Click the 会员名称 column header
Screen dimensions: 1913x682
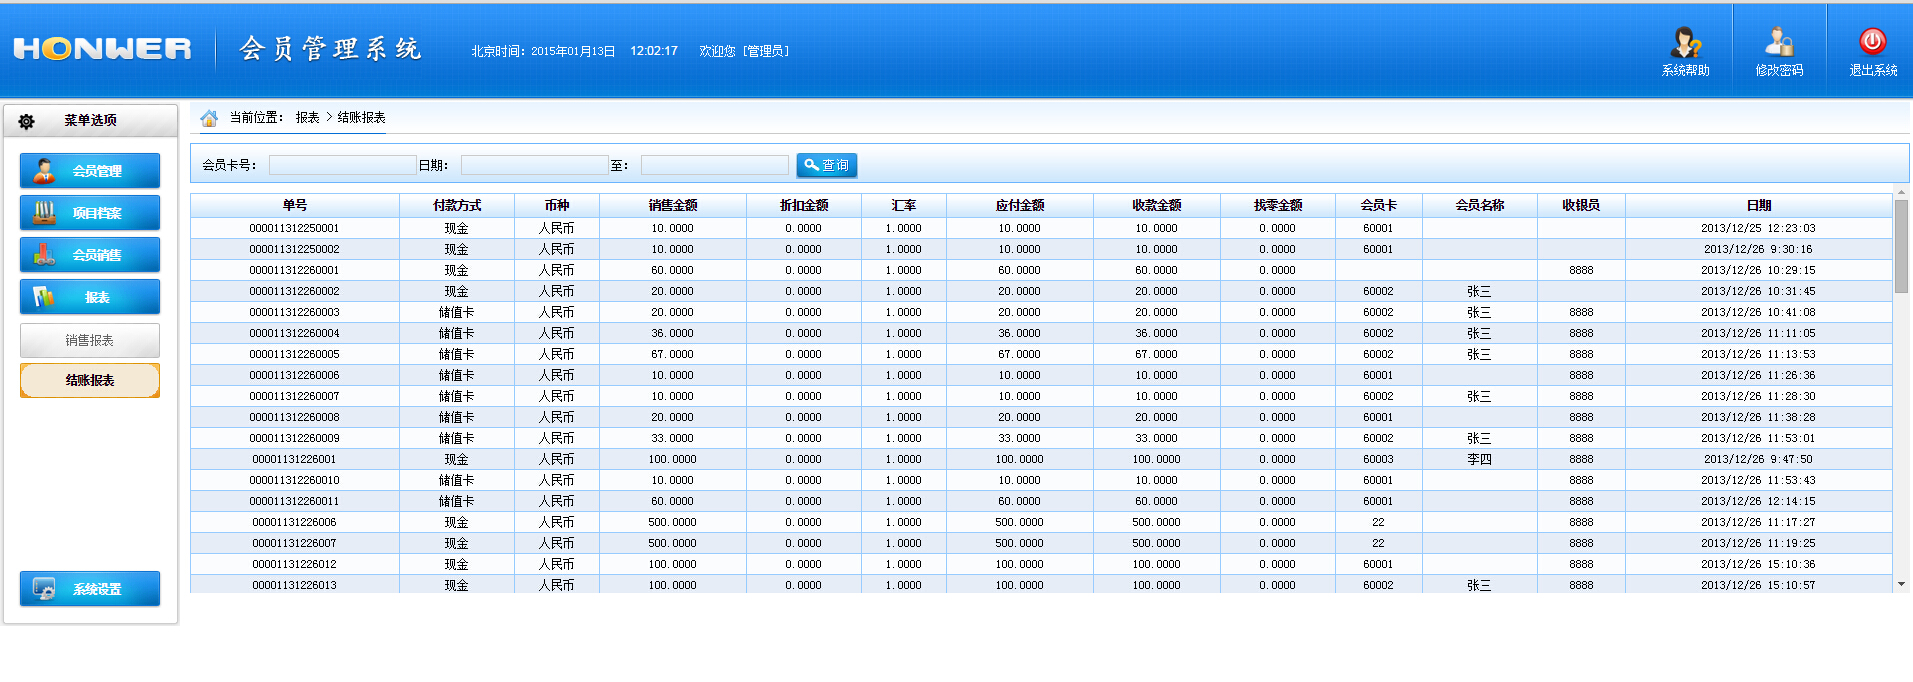click(x=1480, y=205)
